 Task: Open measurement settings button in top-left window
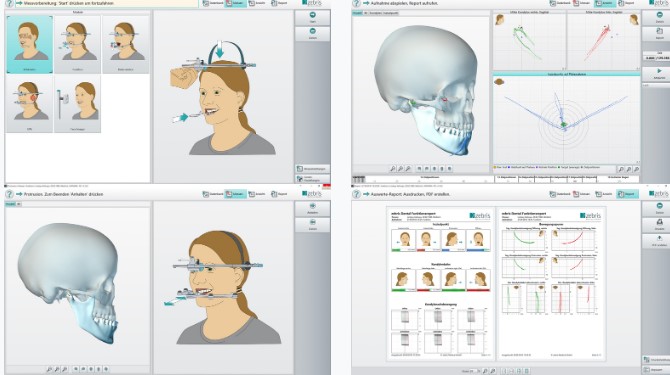tap(312, 169)
